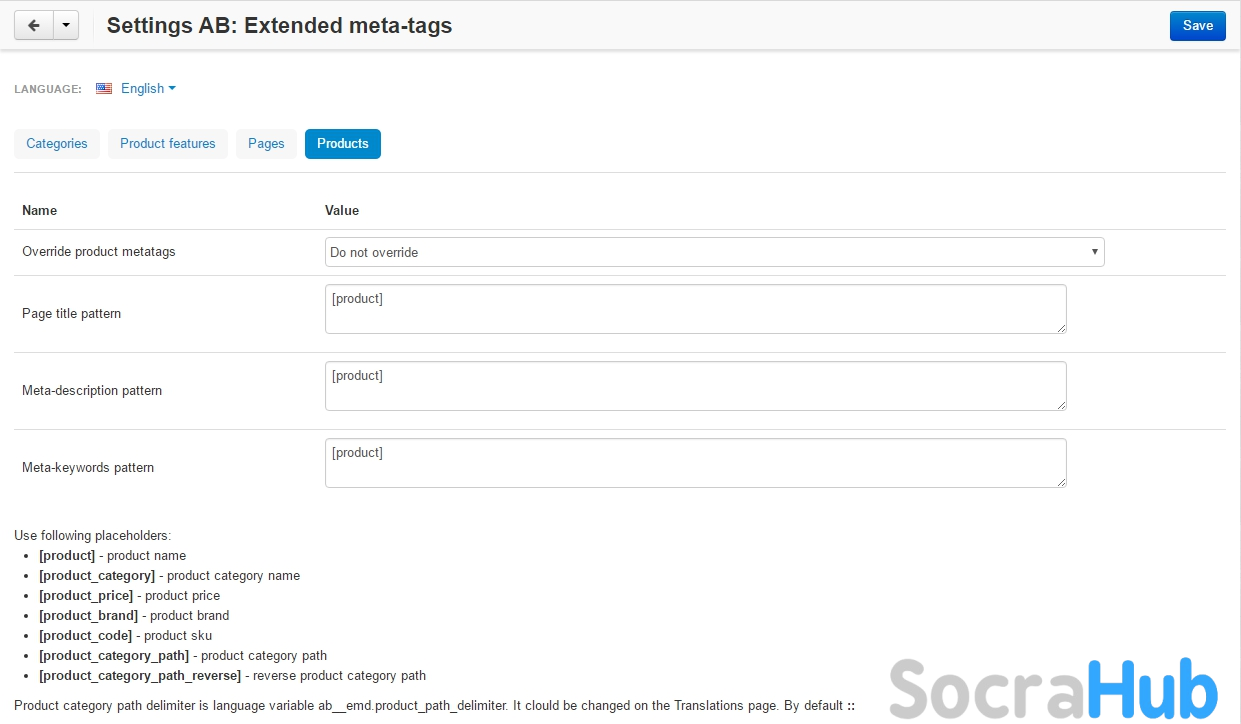The width and height of the screenshot is (1241, 724).
Task: Click the Name column header
Action: coord(40,211)
